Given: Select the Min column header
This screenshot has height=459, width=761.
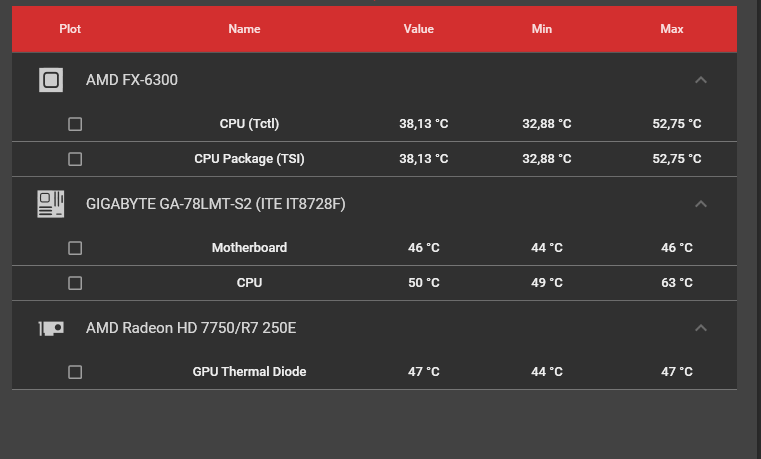Looking at the screenshot, I should tap(541, 29).
